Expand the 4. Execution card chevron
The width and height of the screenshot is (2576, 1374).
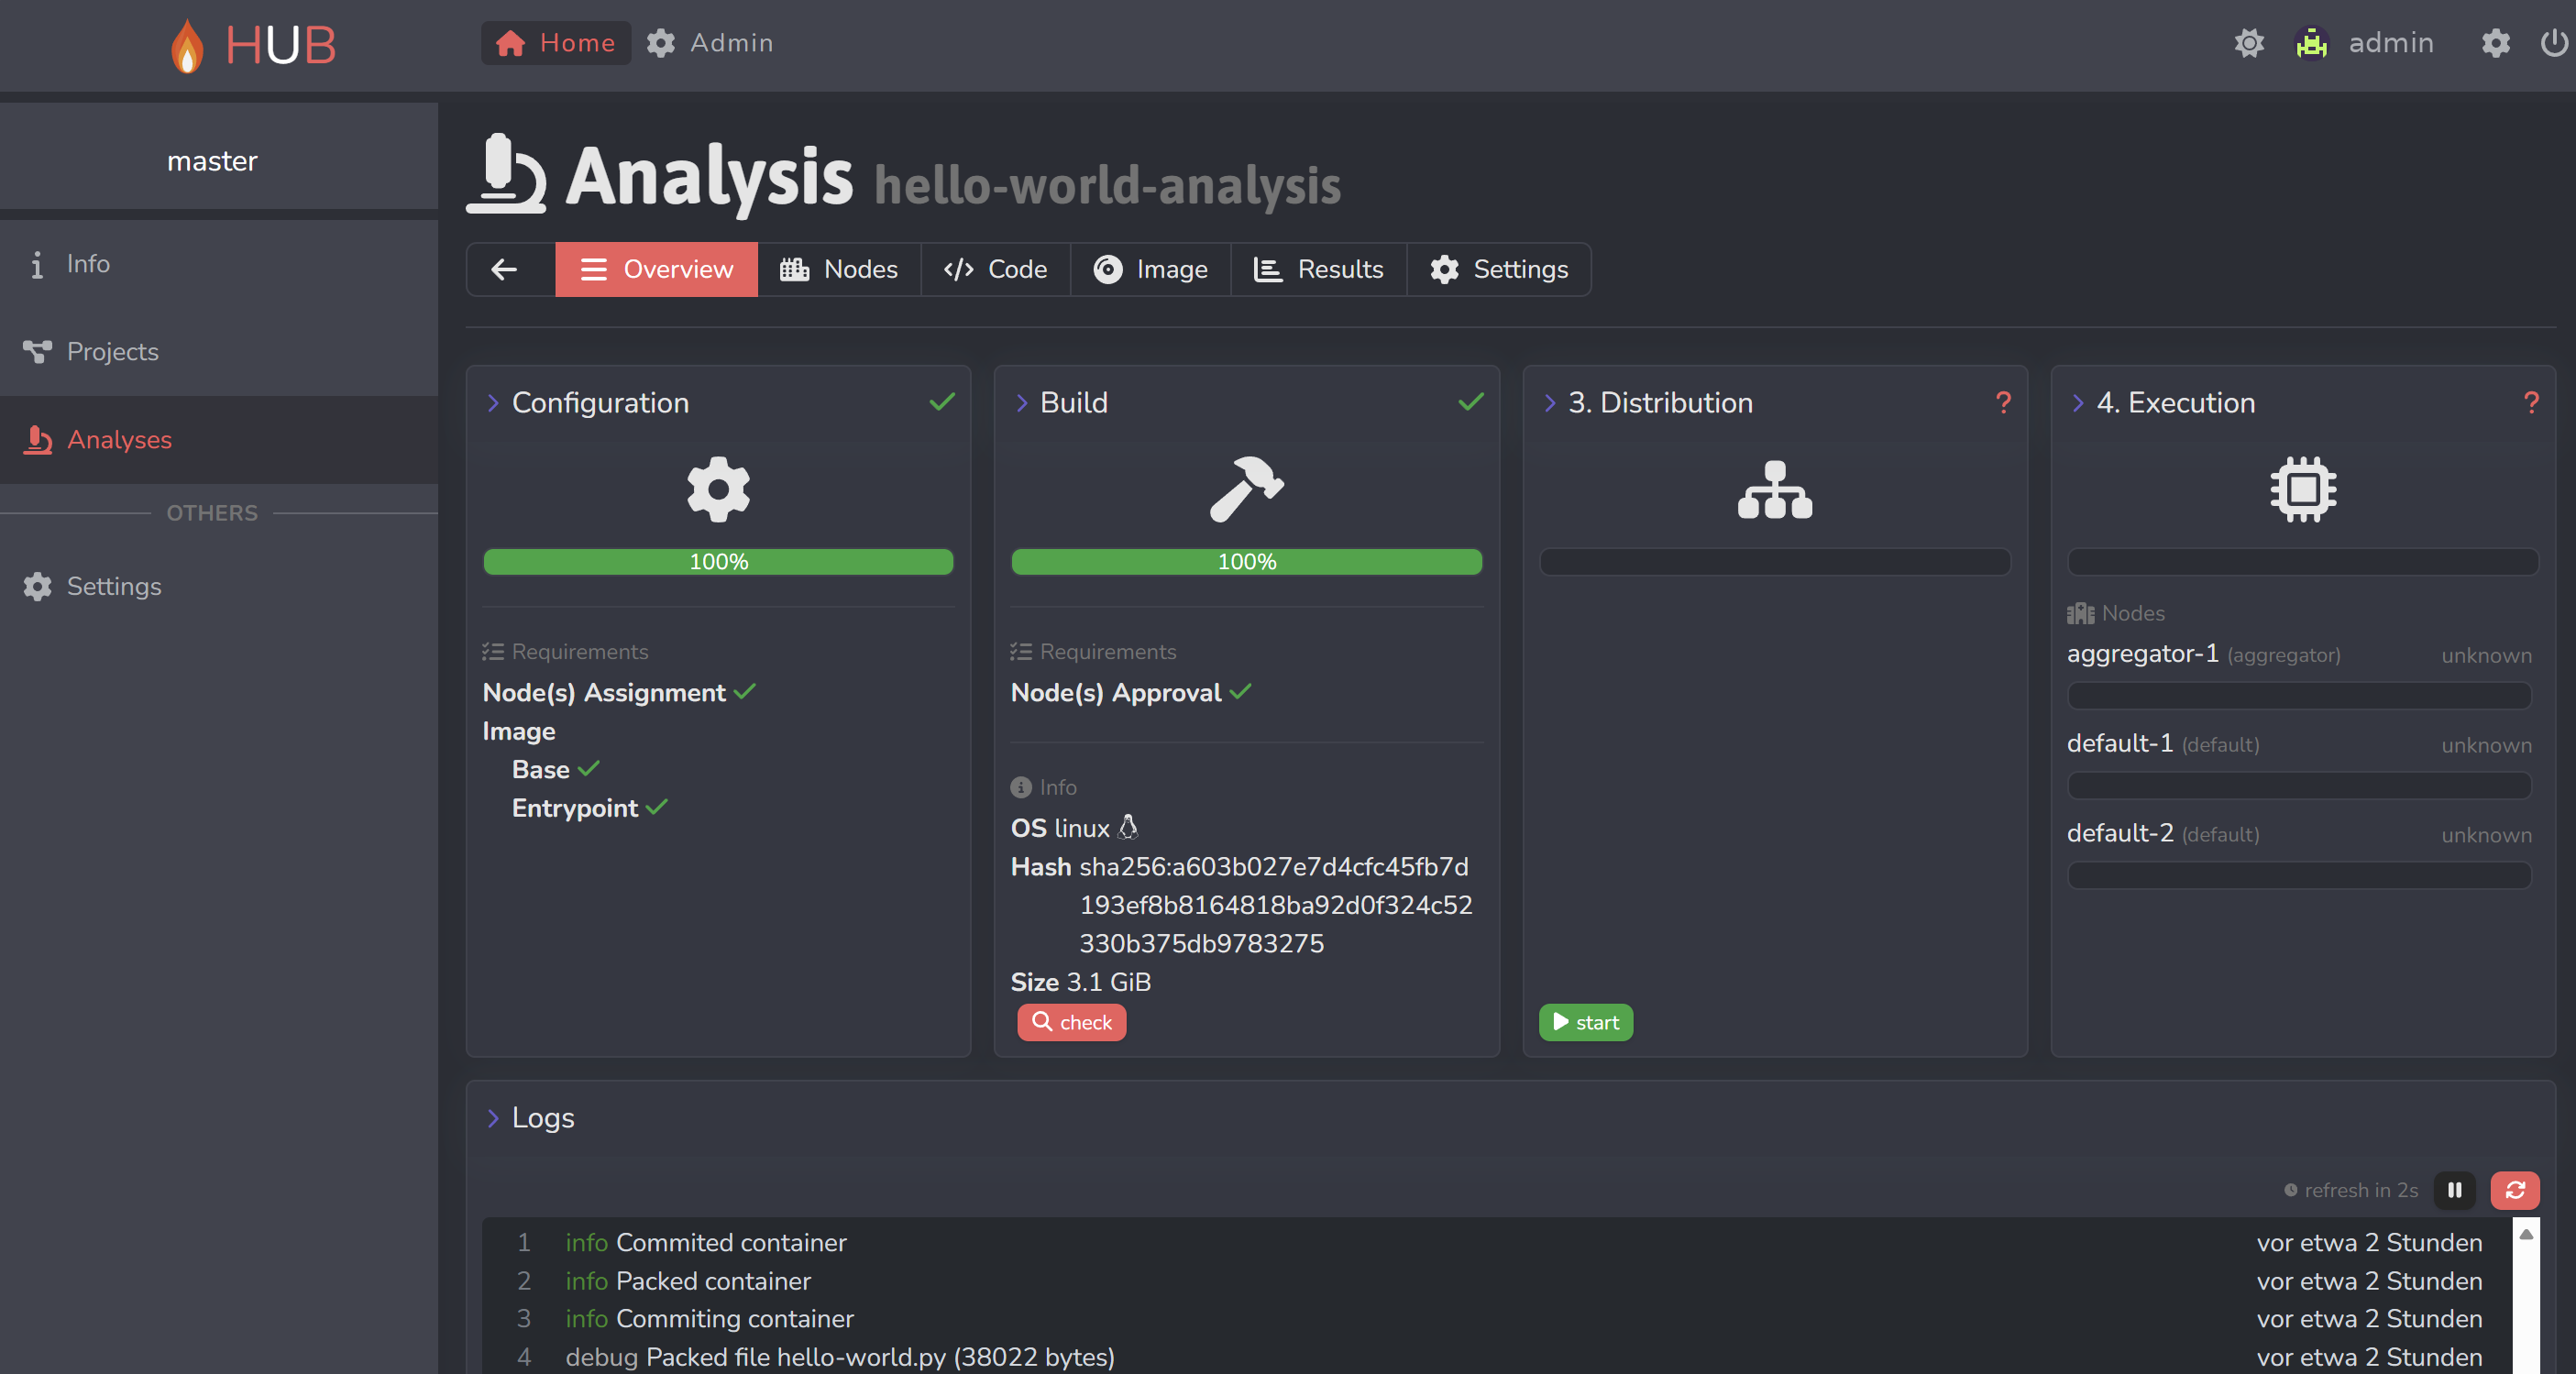tap(2077, 403)
